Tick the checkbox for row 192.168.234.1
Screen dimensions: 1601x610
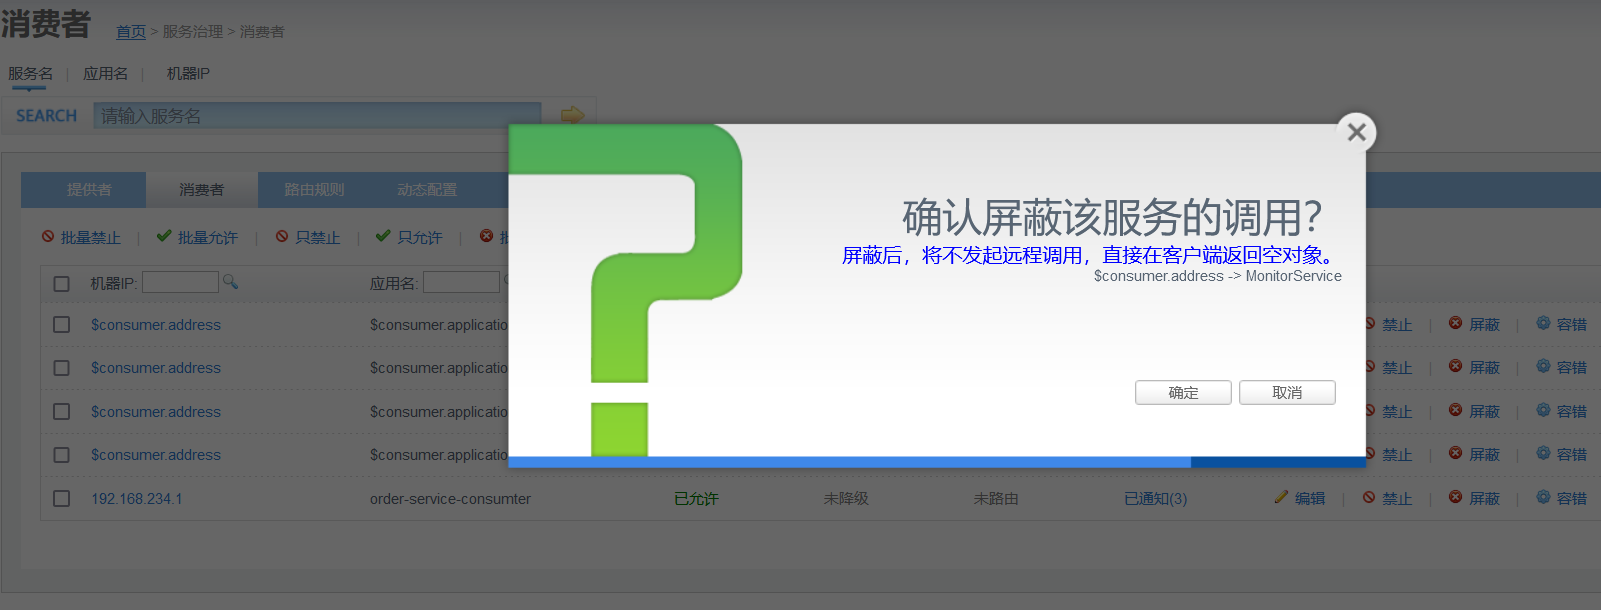tap(61, 498)
